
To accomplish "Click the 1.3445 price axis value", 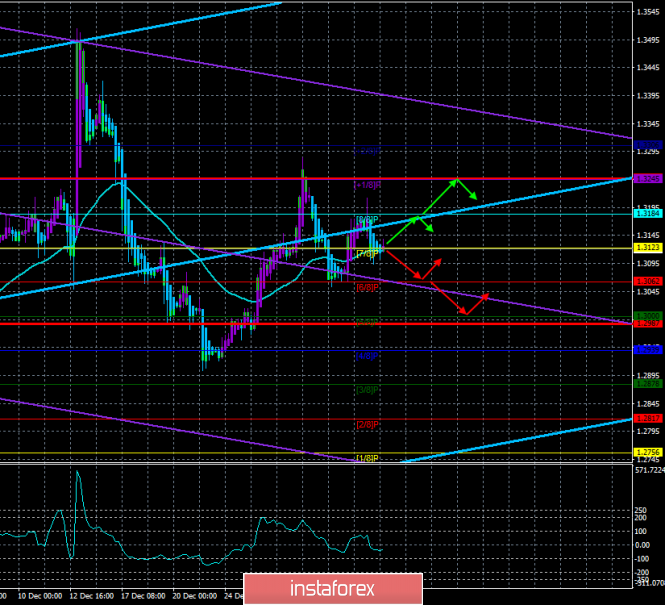I will coord(648,68).
